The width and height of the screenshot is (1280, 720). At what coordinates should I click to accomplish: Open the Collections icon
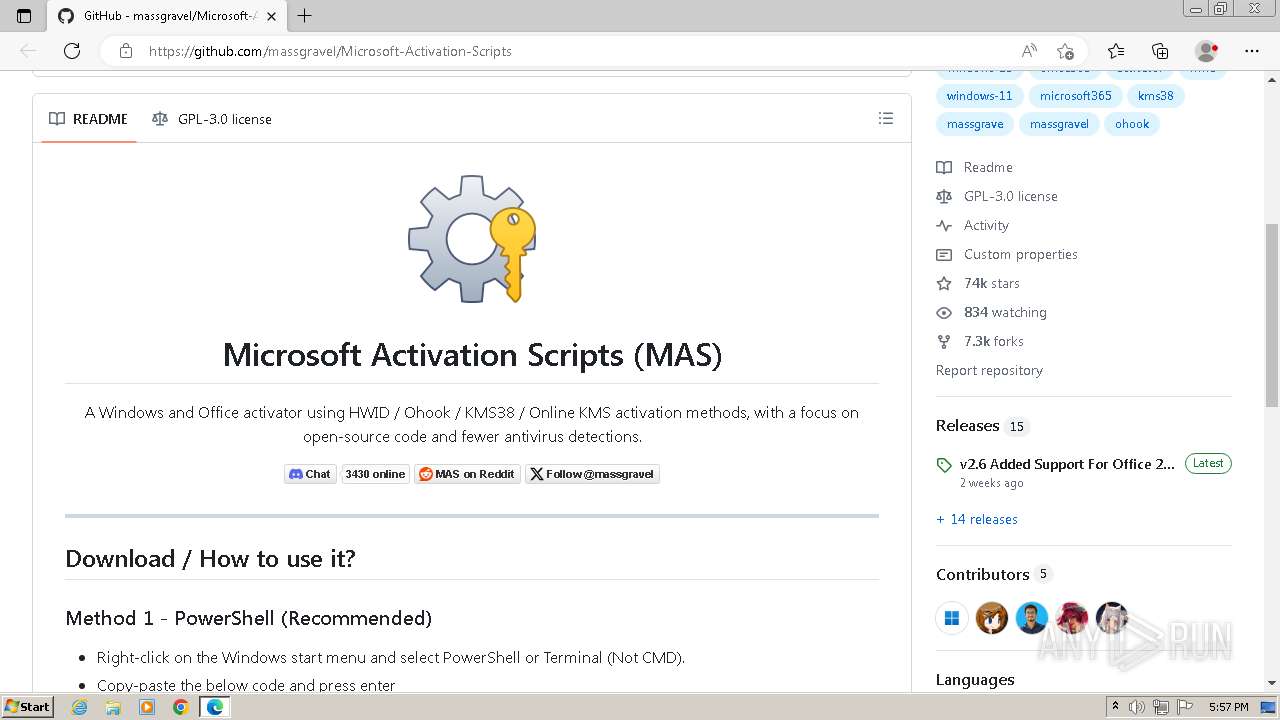[1160, 51]
